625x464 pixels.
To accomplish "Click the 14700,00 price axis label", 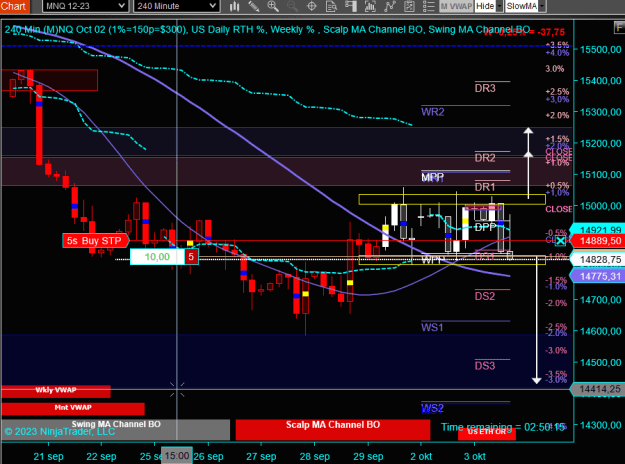I will 601,300.
